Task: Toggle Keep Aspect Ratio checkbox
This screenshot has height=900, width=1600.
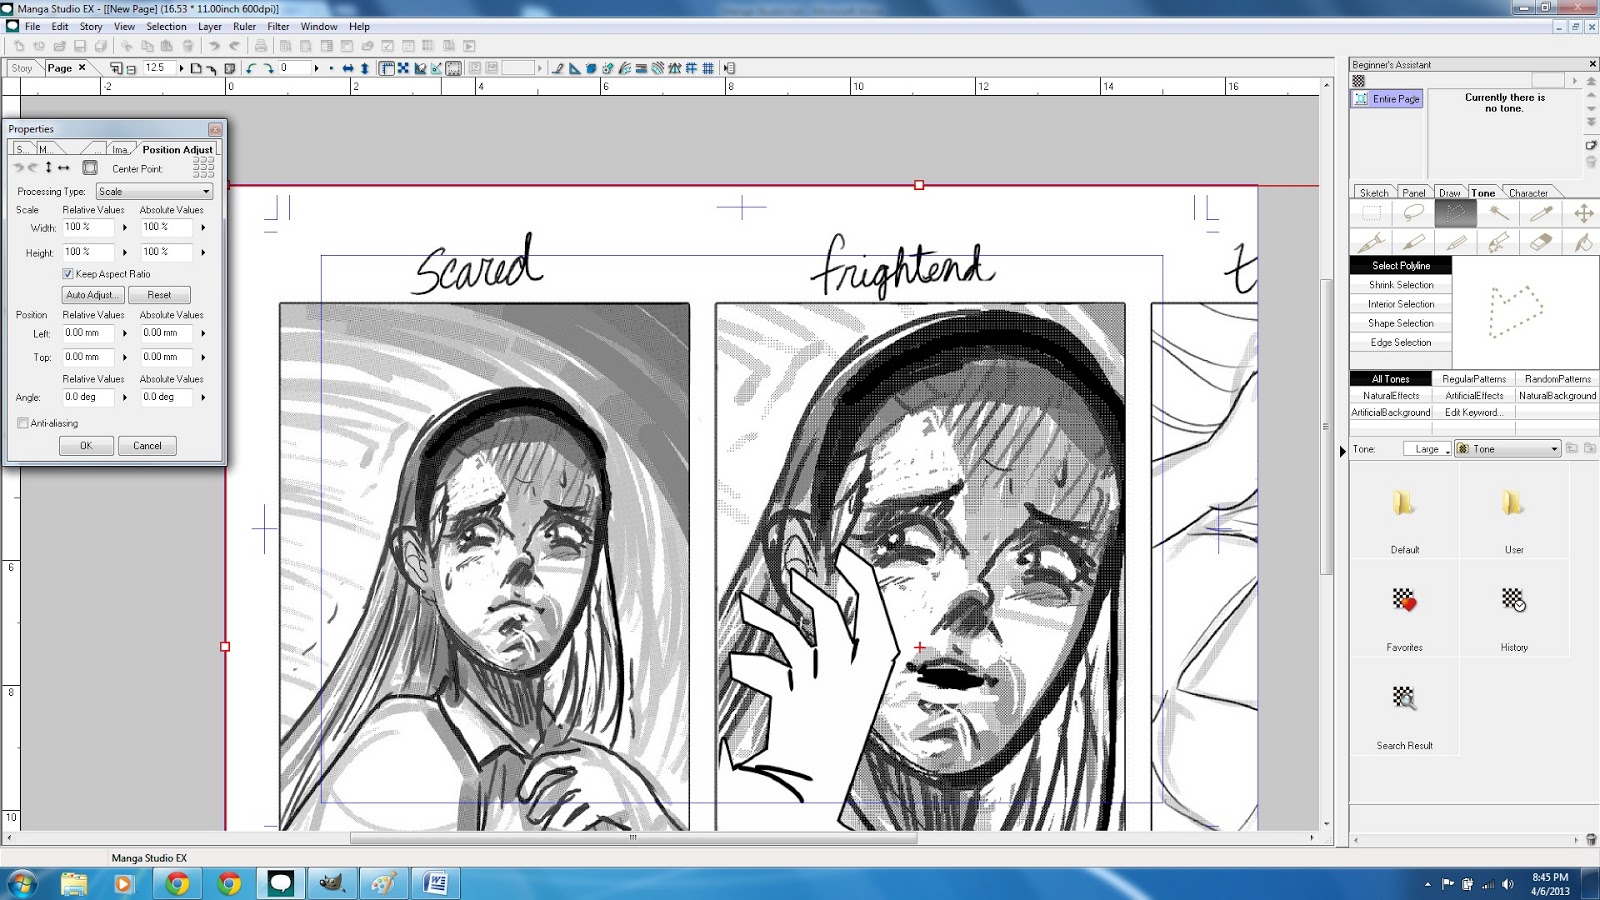Action: tap(68, 274)
